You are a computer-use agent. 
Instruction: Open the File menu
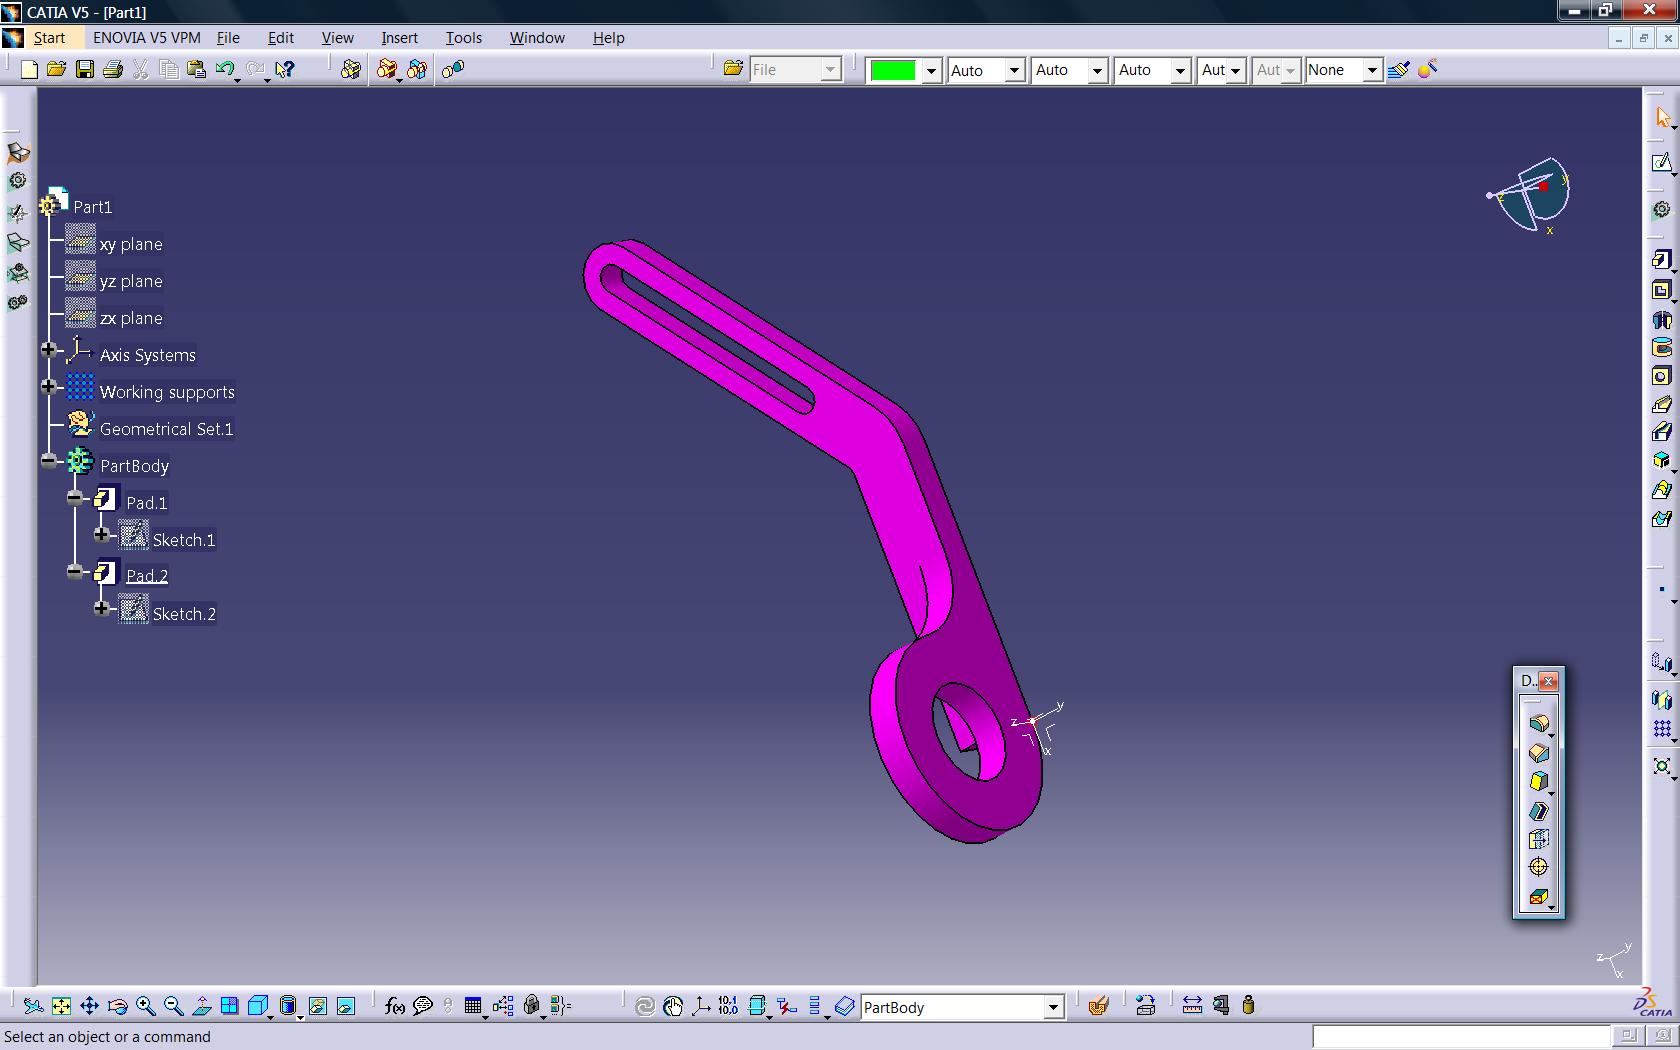[x=228, y=38]
